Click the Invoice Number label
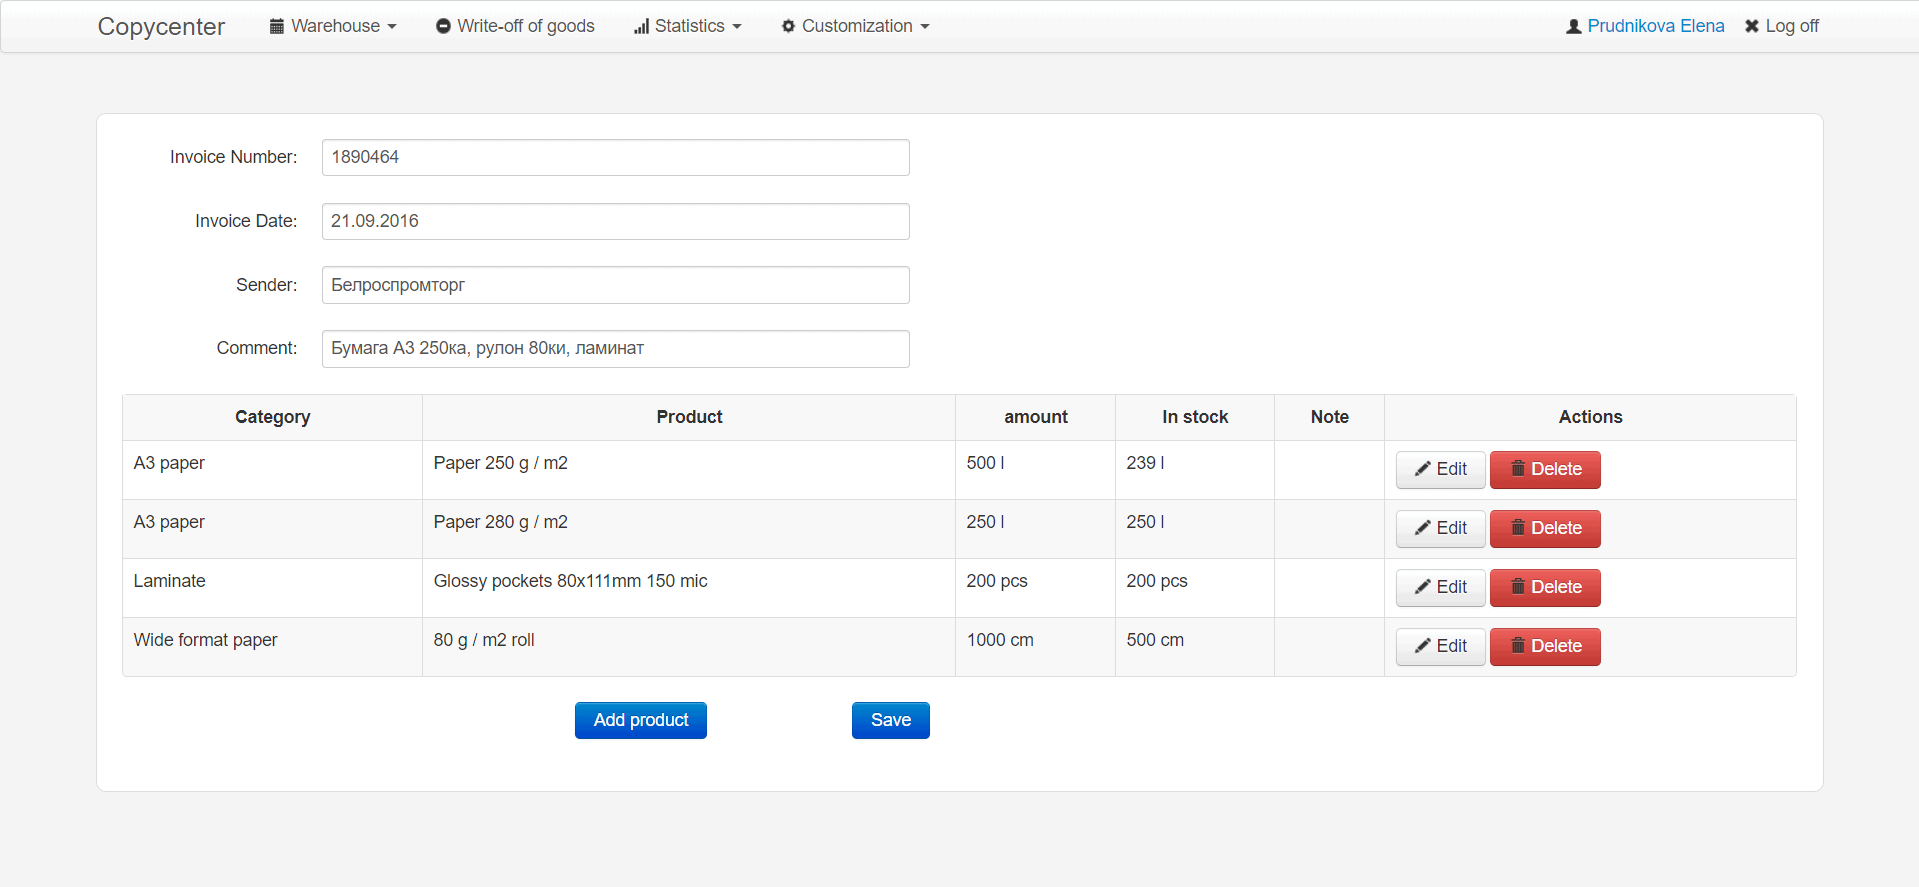This screenshot has height=887, width=1919. tap(233, 157)
